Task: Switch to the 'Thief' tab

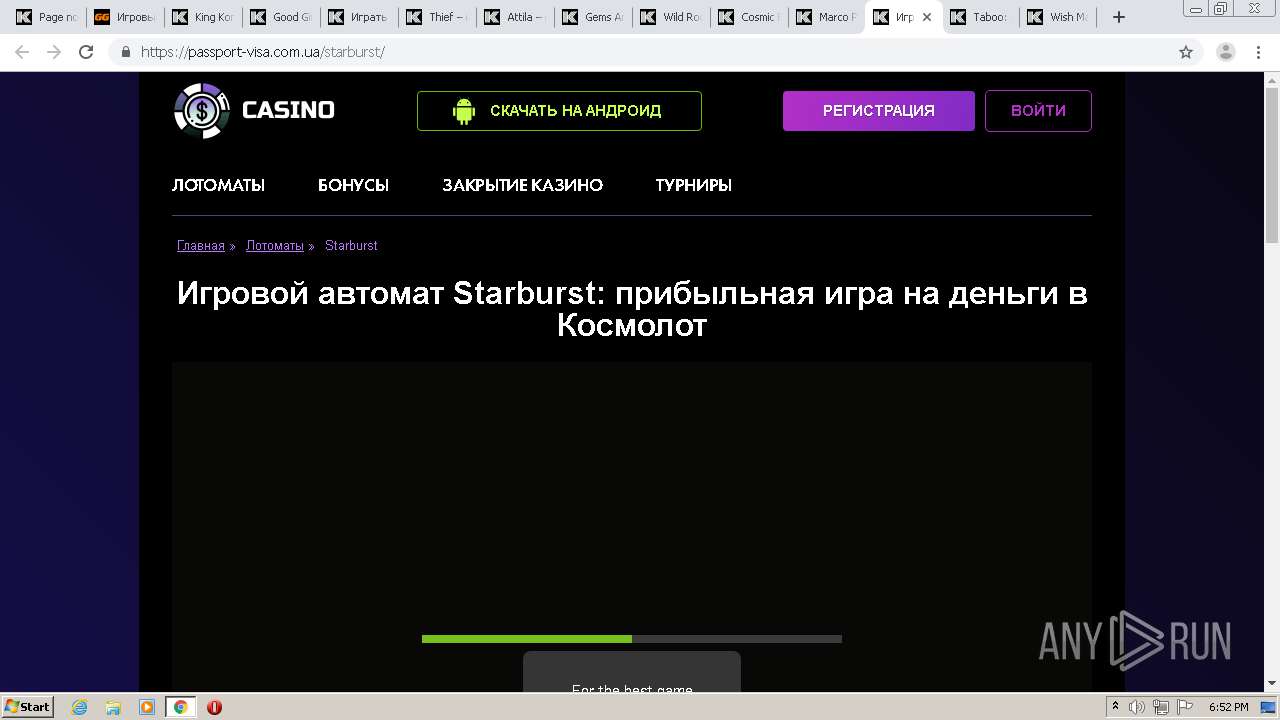Action: (x=437, y=17)
